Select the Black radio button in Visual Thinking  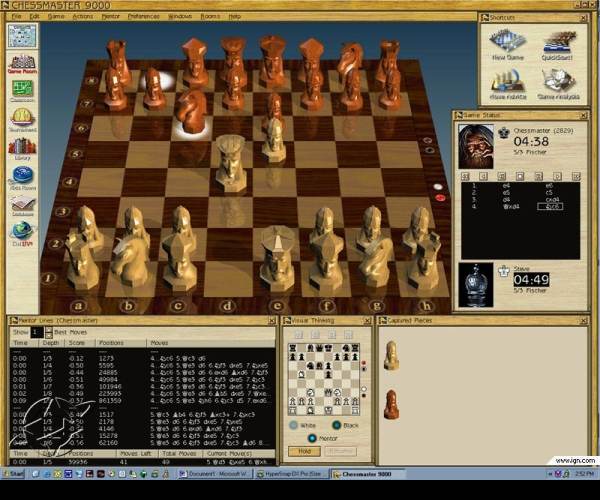337,425
